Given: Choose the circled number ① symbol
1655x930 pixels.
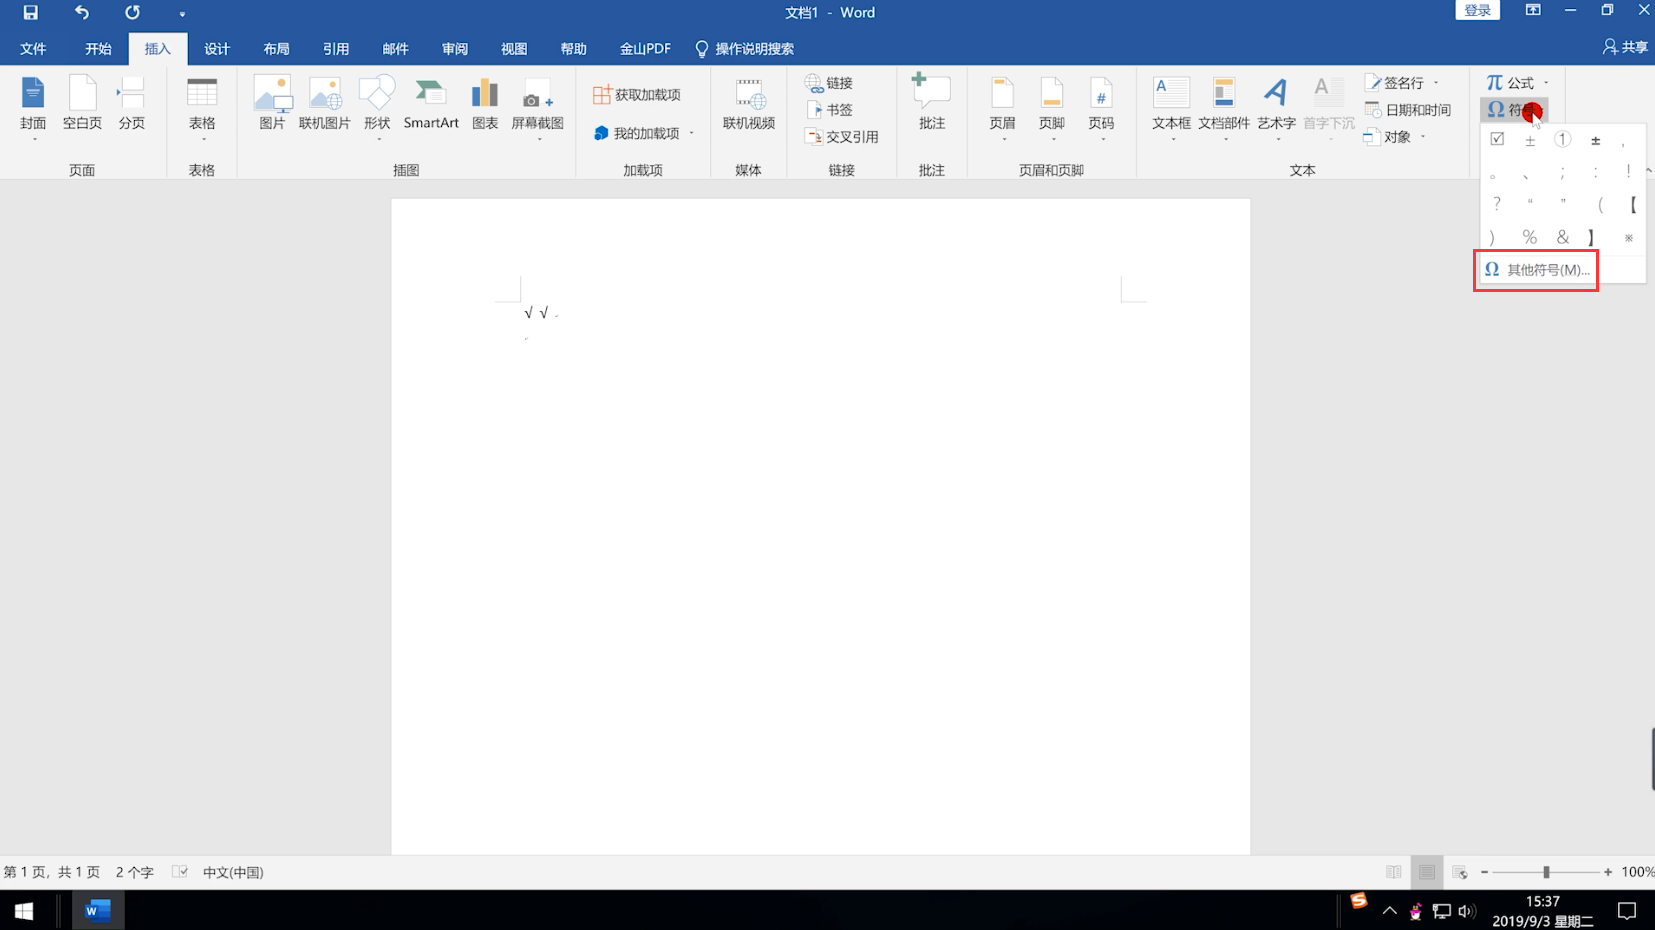Looking at the screenshot, I should 1562,139.
